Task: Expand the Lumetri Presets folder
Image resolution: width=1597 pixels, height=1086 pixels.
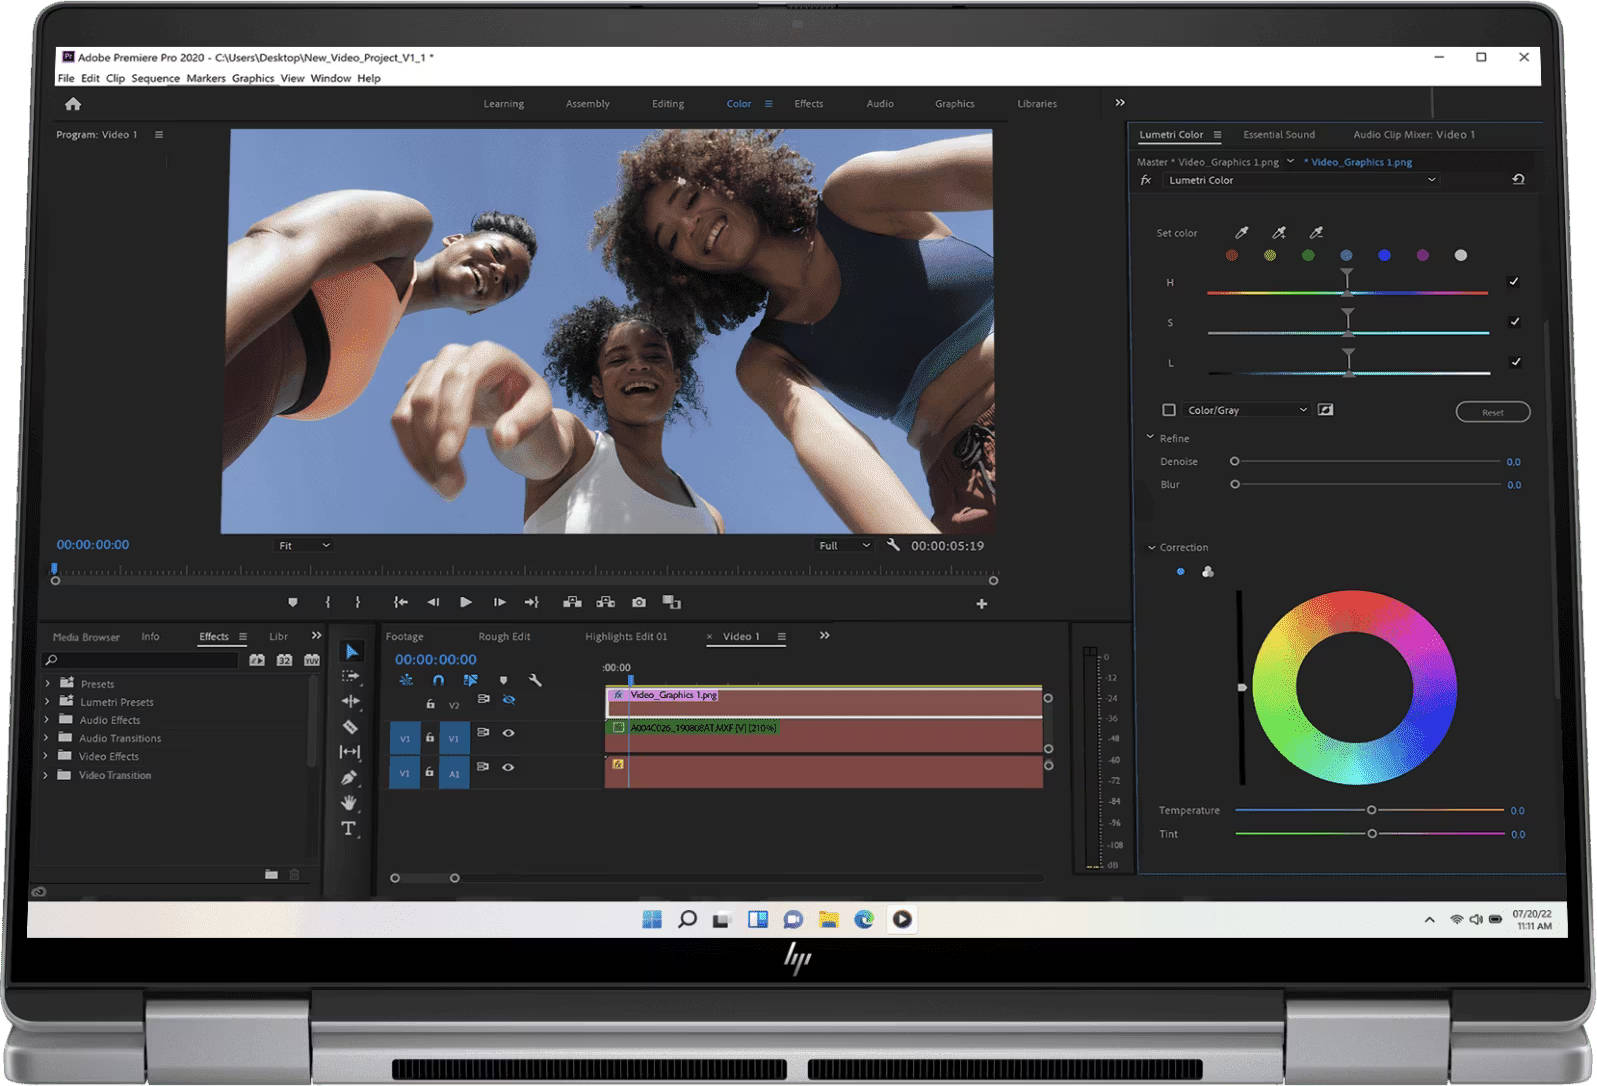Action: [46, 702]
